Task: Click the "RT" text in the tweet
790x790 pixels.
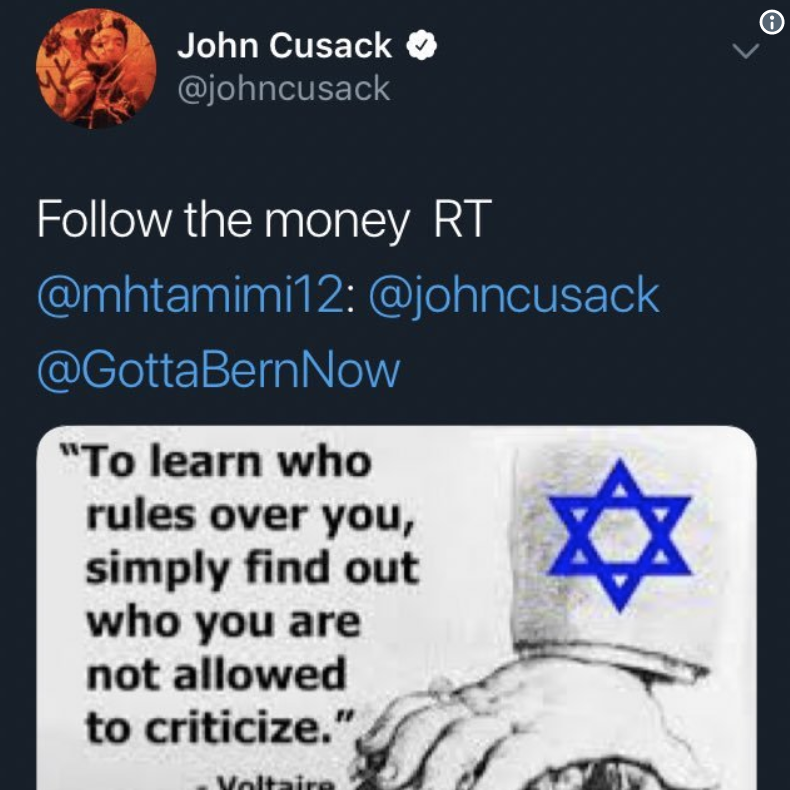Action: click(463, 221)
